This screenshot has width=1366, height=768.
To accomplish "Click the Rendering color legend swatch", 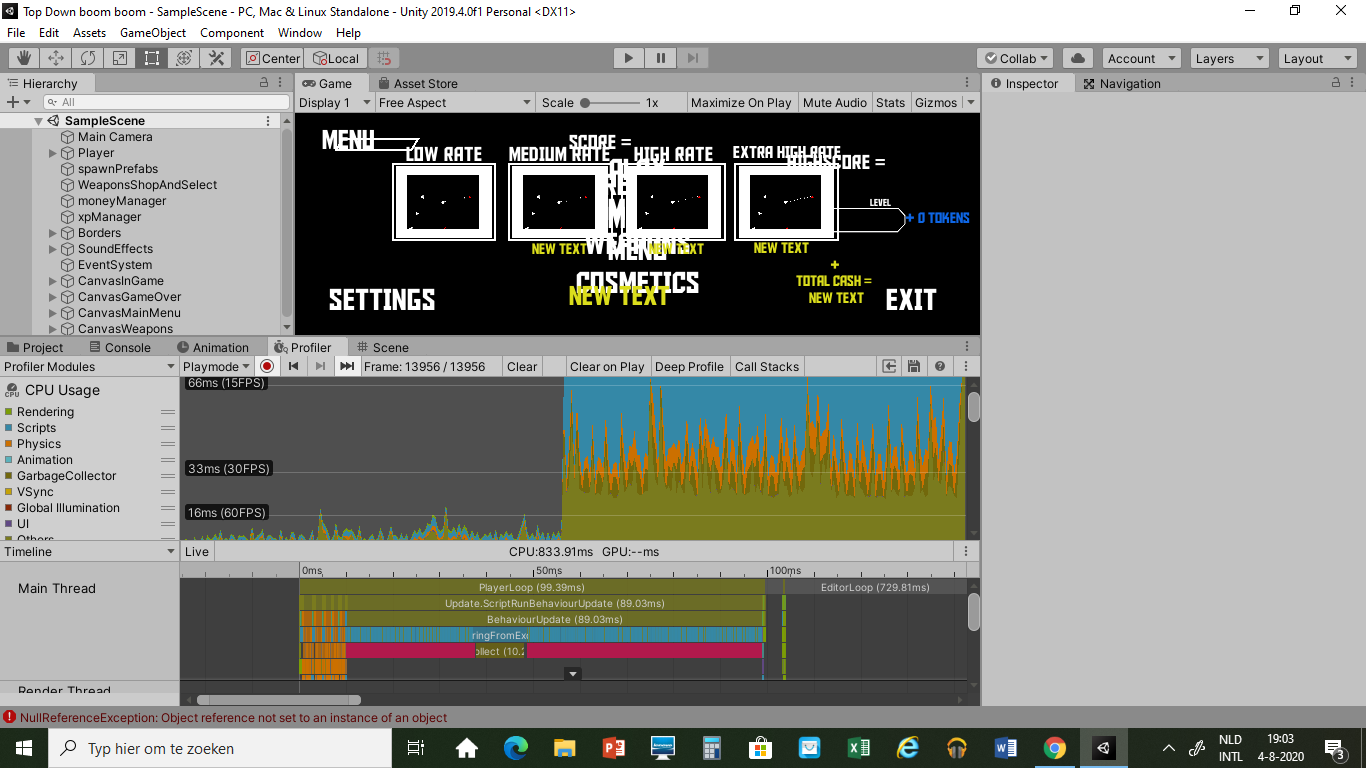I will (x=8, y=411).
